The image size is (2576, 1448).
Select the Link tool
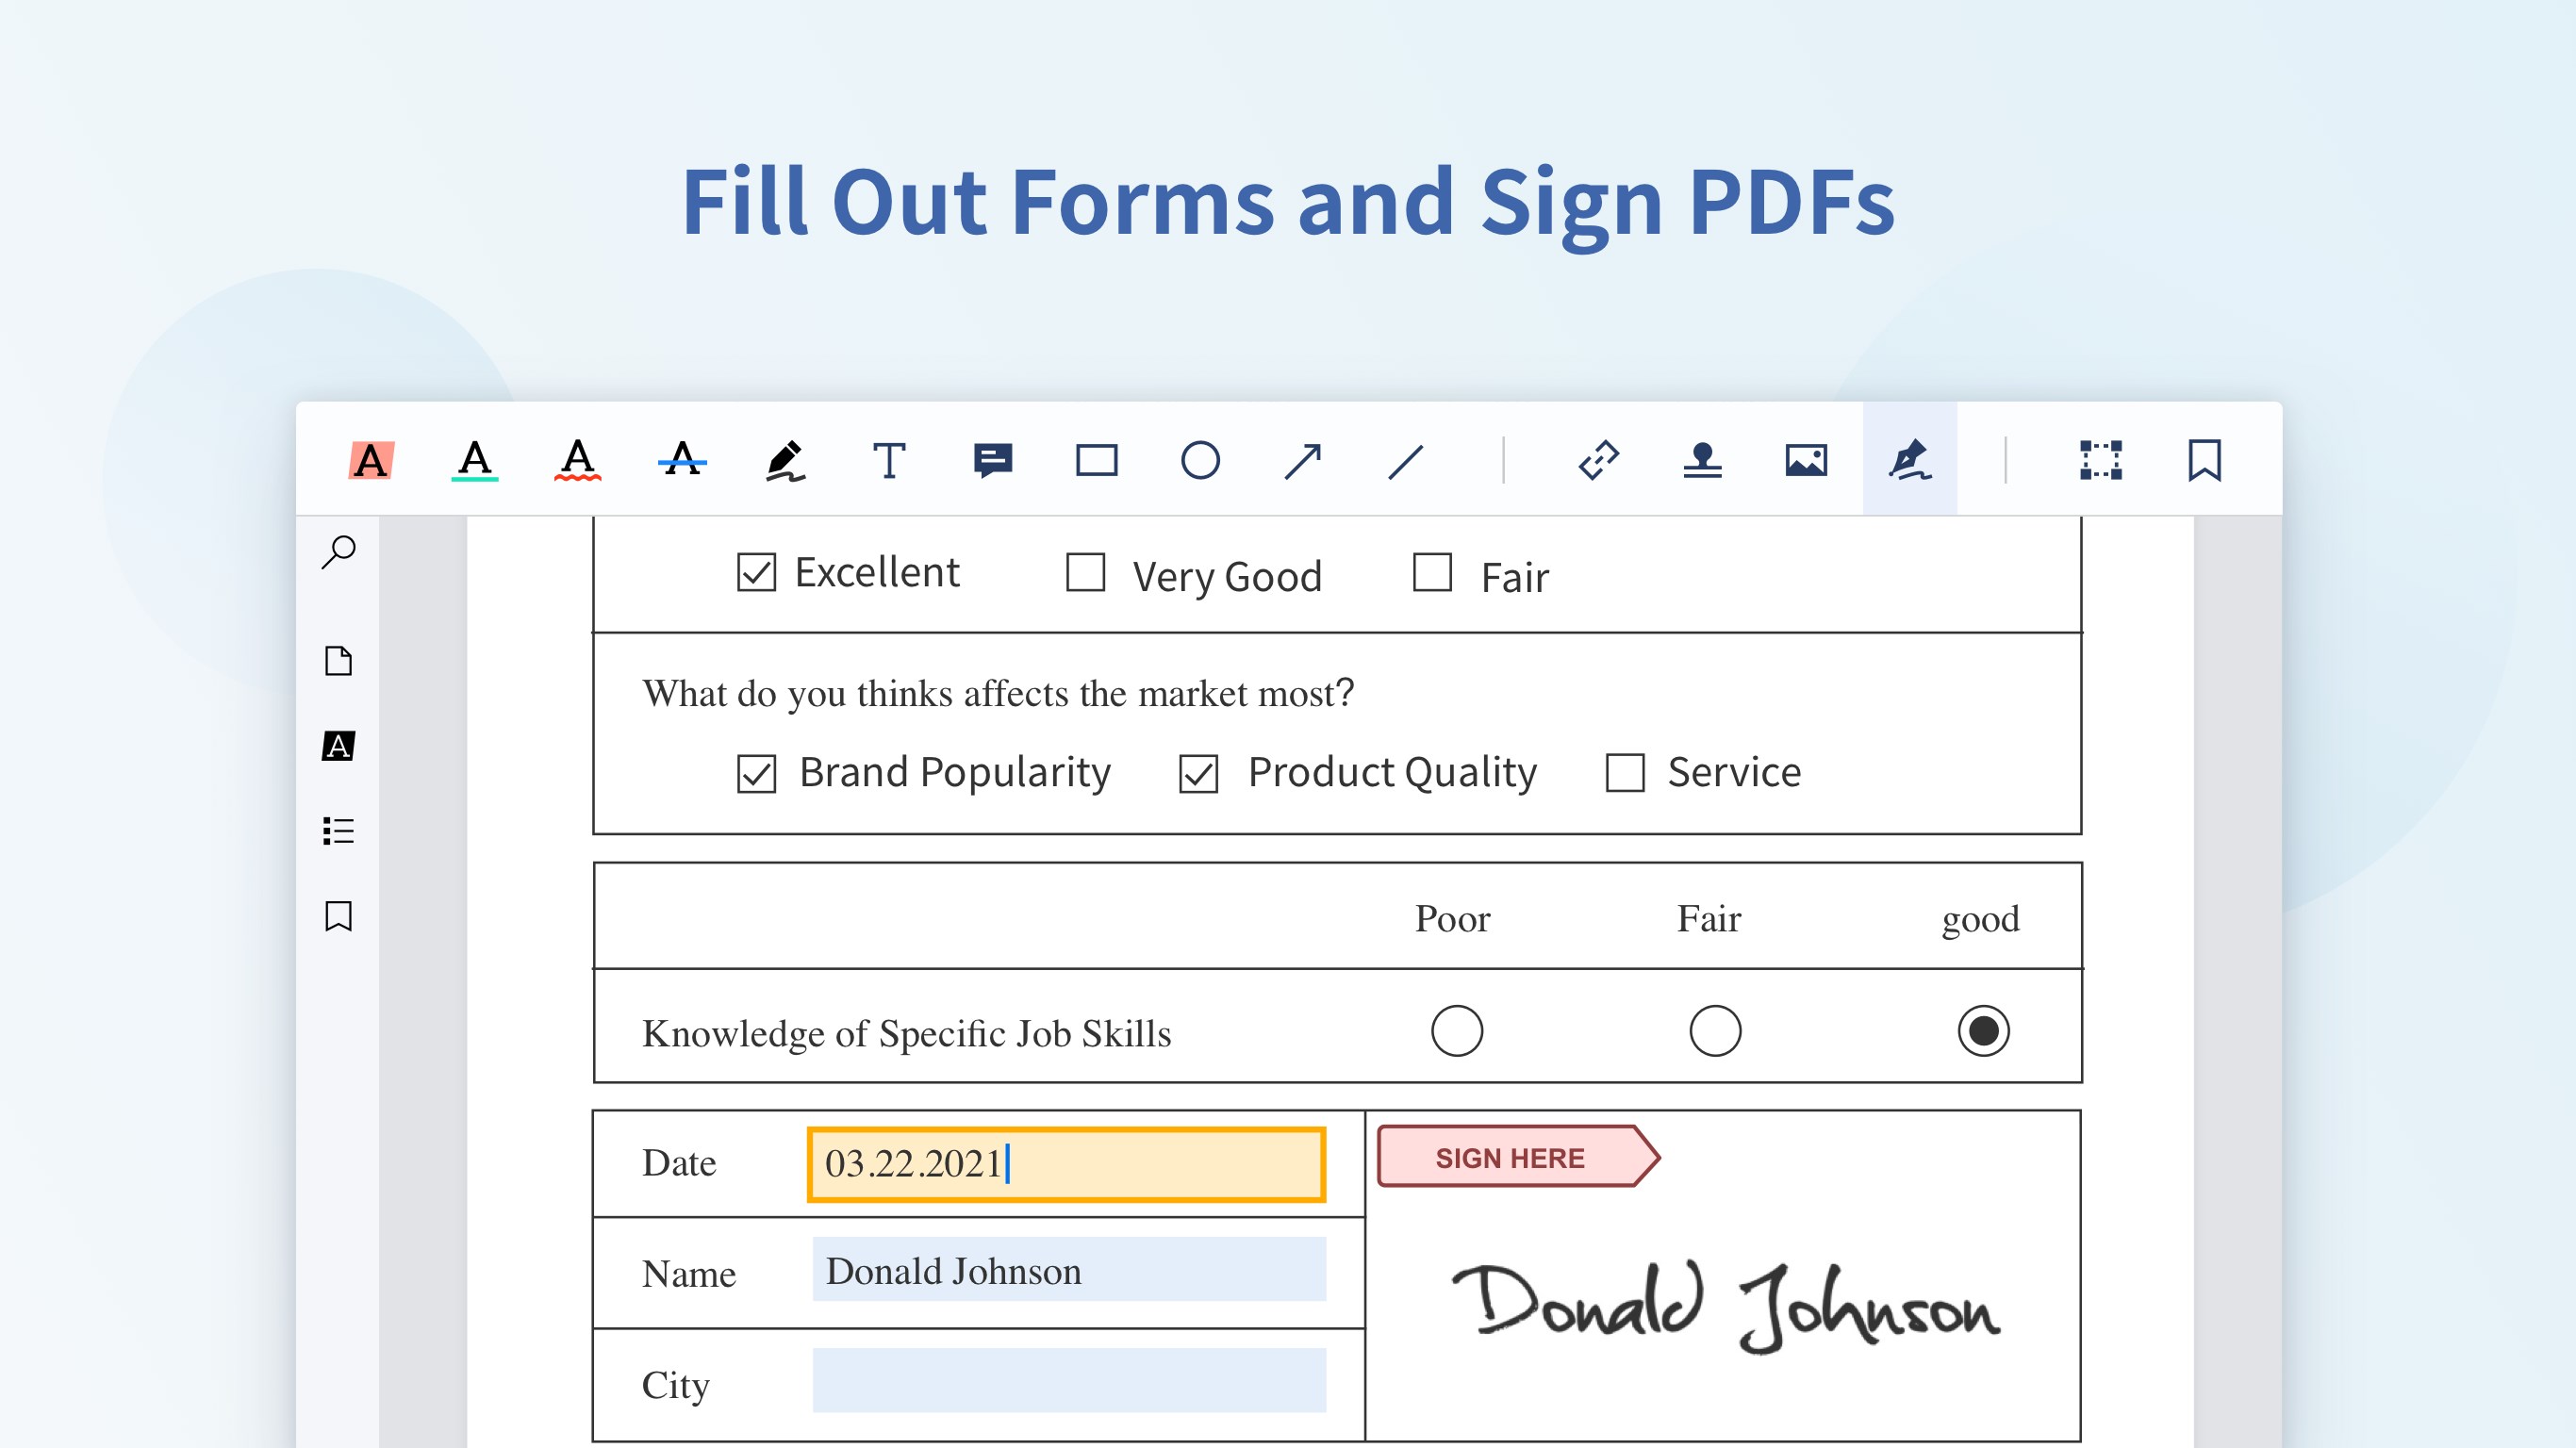click(x=1594, y=461)
